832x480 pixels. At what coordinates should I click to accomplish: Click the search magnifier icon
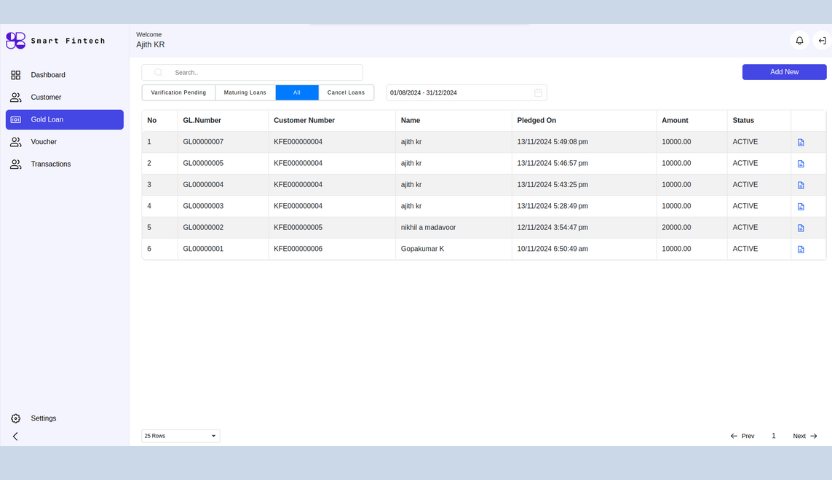pyautogui.click(x=158, y=72)
